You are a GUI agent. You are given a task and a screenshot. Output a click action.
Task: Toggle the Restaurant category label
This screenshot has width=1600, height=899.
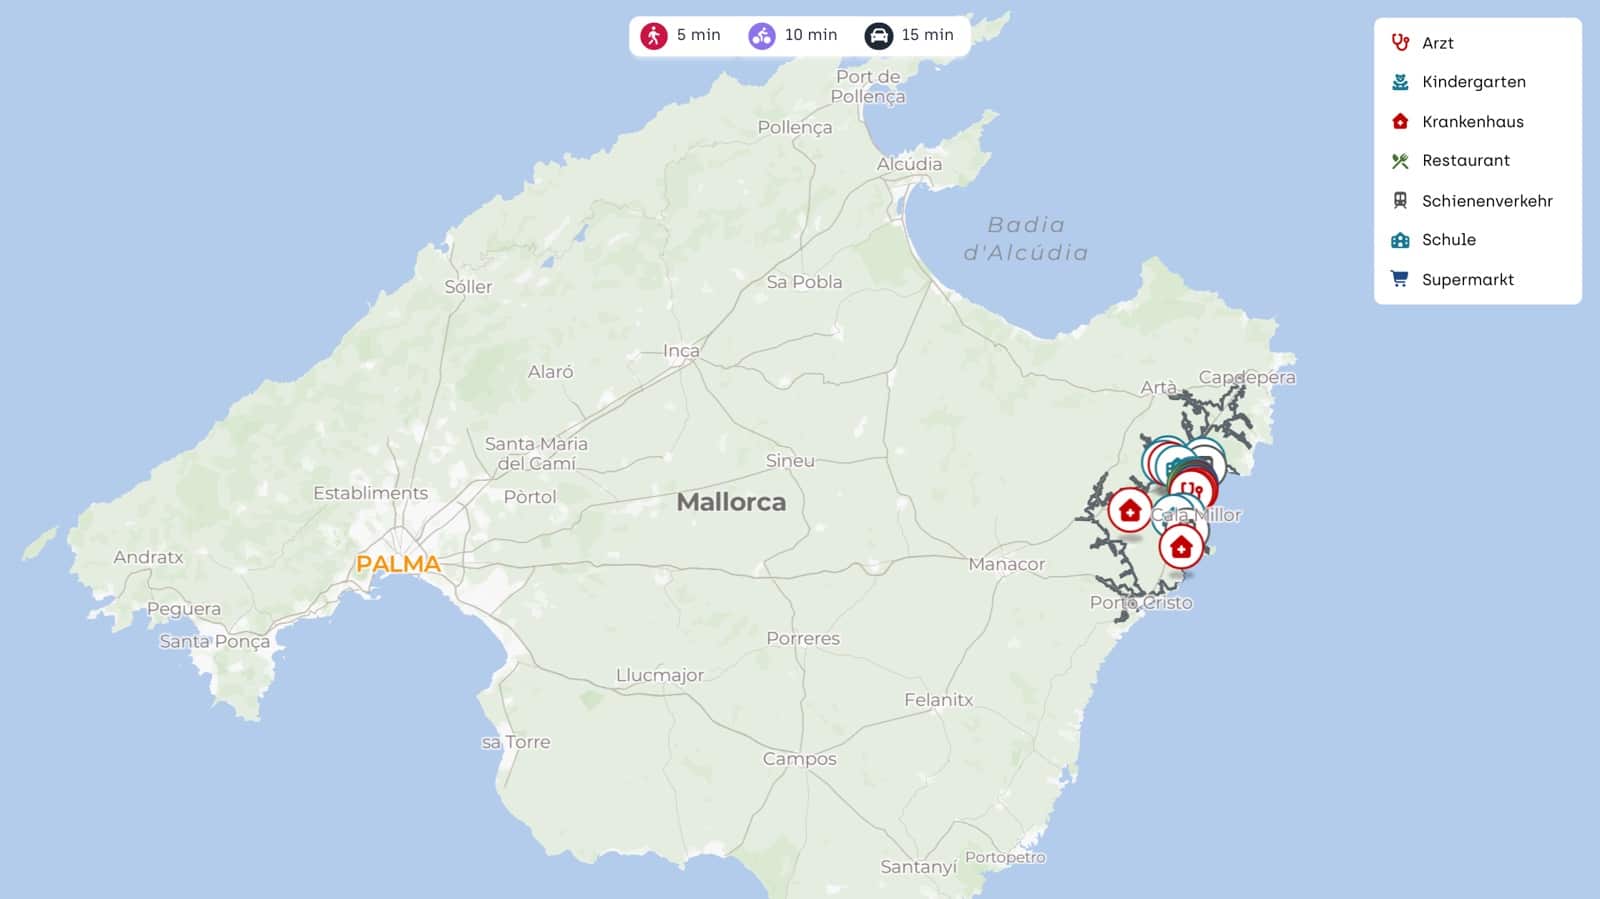pyautogui.click(x=1466, y=161)
